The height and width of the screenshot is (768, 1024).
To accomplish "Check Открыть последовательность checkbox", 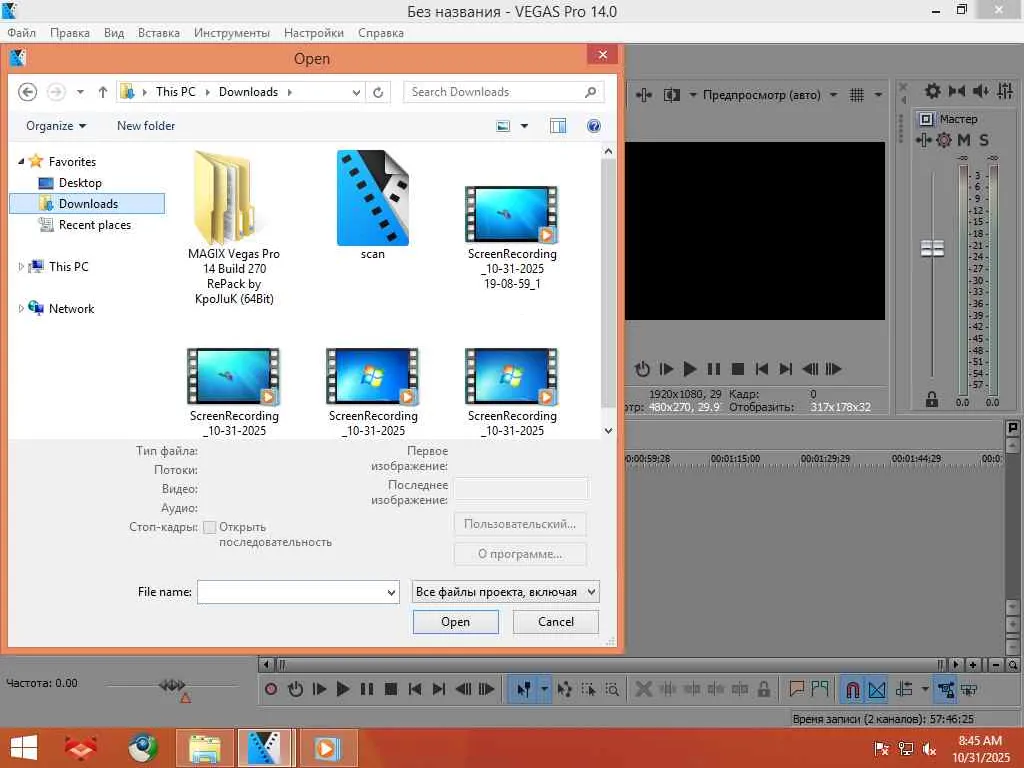I will click(x=210, y=527).
